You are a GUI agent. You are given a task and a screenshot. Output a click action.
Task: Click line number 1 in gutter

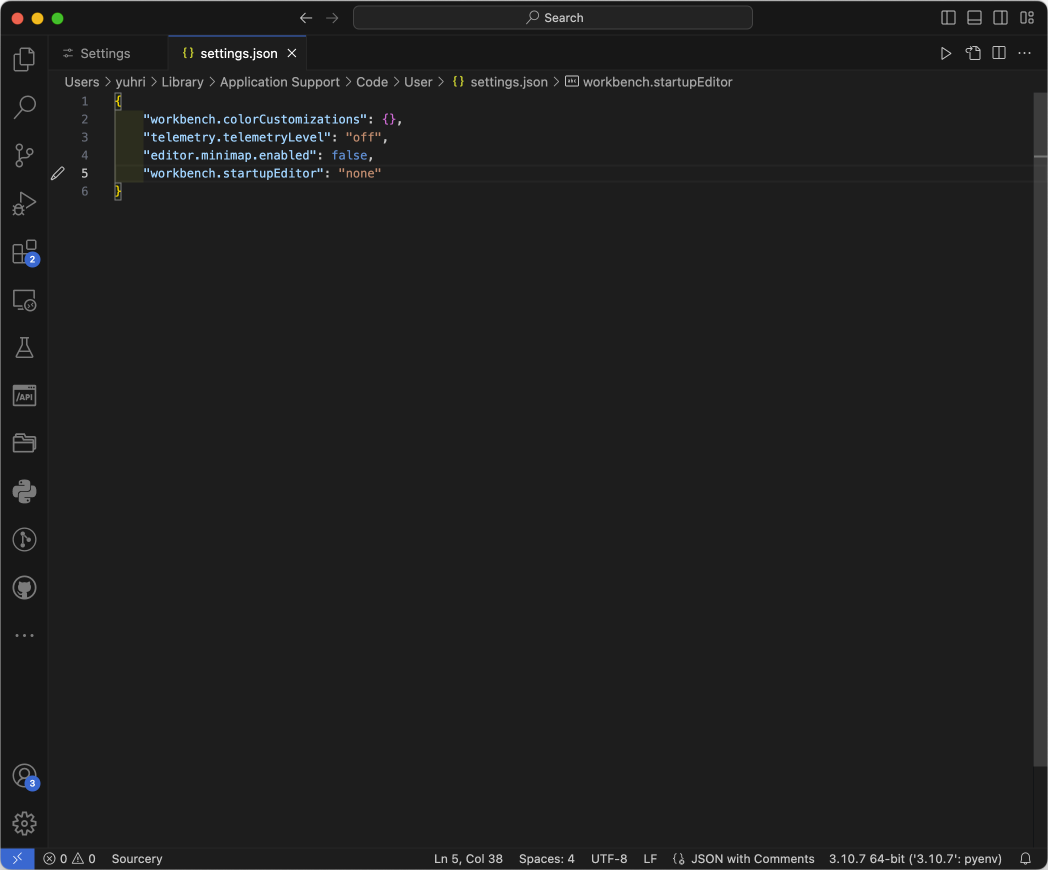pyautogui.click(x=85, y=101)
